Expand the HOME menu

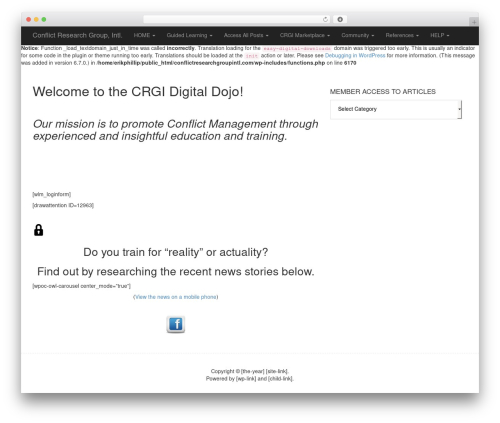pyautogui.click(x=144, y=35)
